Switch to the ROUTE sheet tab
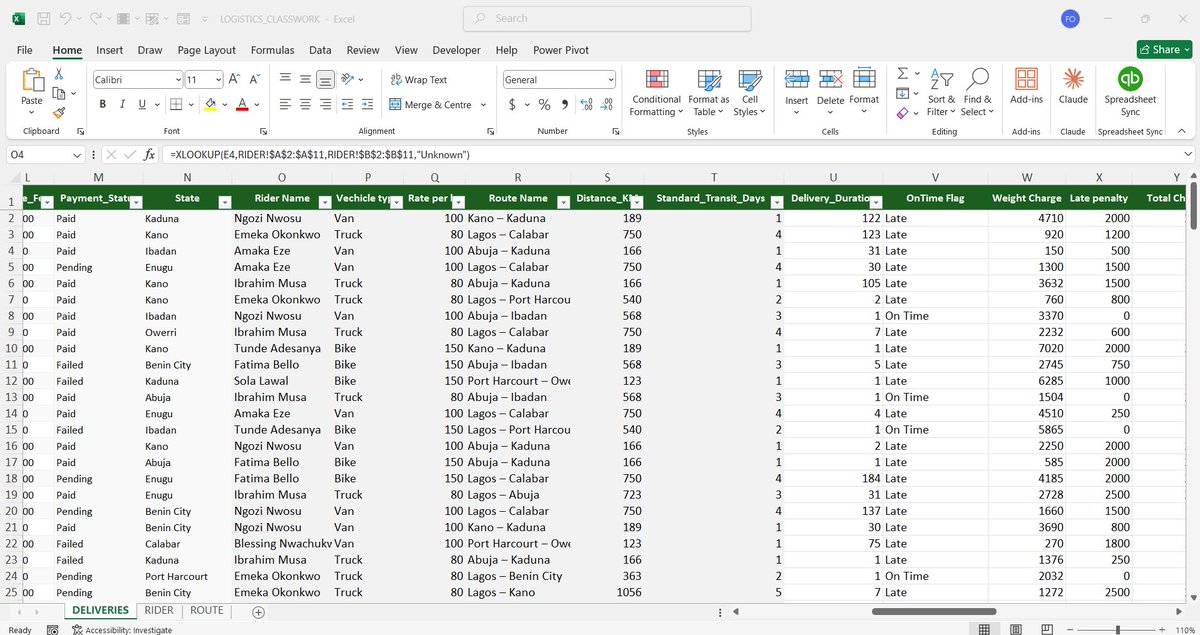The image size is (1200, 635). [207, 610]
